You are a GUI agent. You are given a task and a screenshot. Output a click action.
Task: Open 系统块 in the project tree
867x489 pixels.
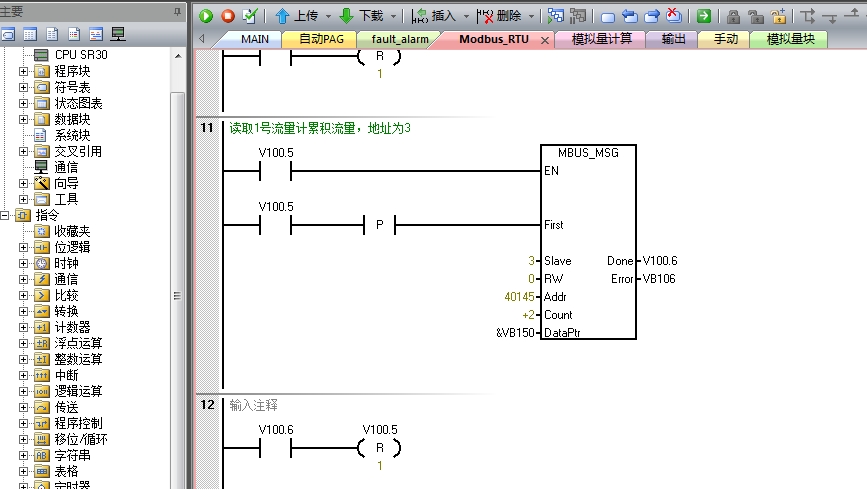pos(72,135)
